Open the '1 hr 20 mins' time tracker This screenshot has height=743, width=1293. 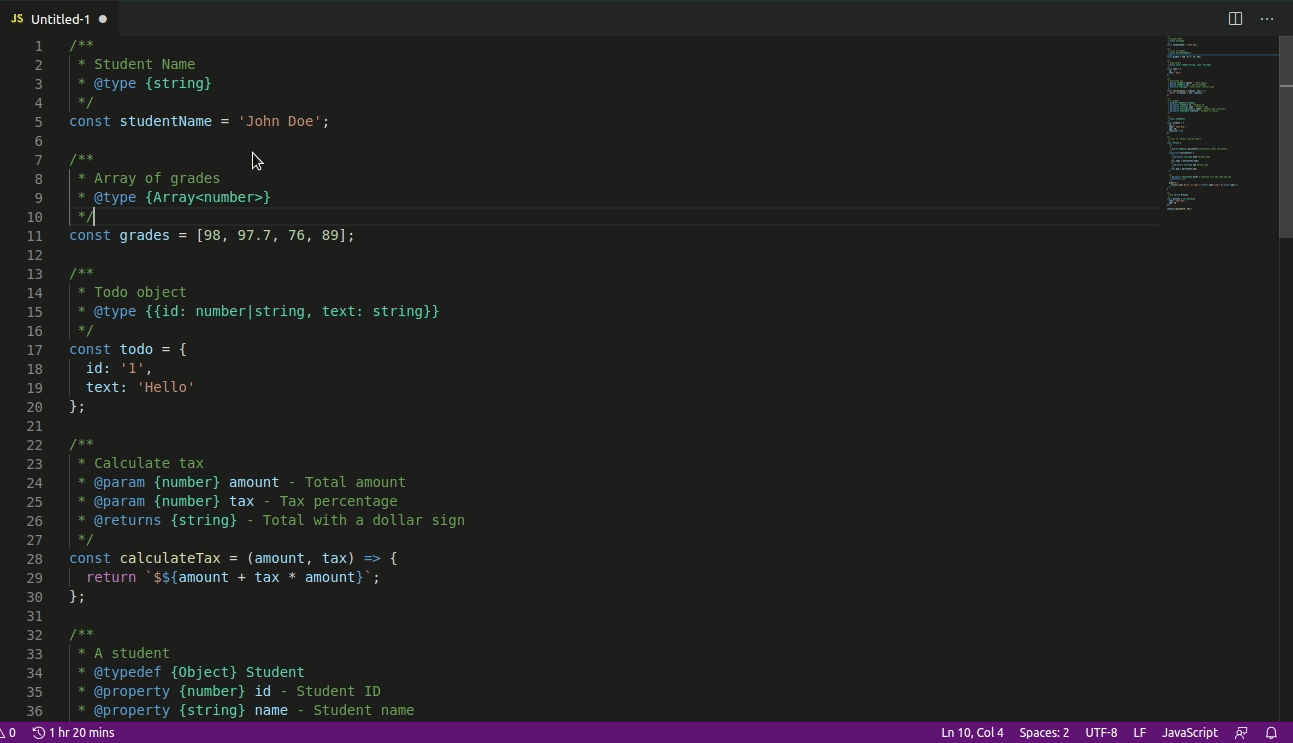(x=73, y=733)
